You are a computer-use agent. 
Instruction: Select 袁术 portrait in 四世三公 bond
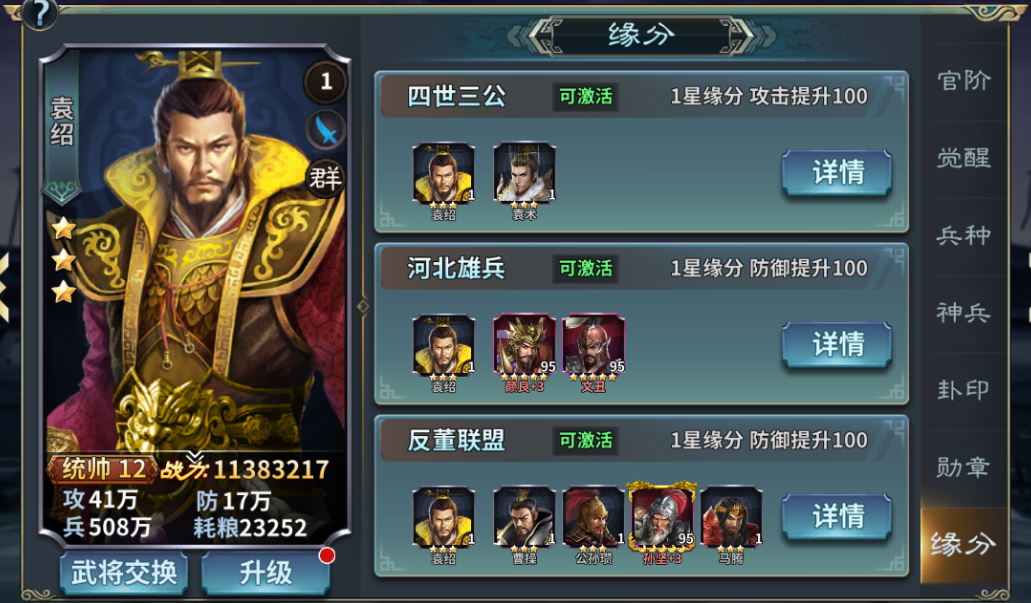point(524,174)
